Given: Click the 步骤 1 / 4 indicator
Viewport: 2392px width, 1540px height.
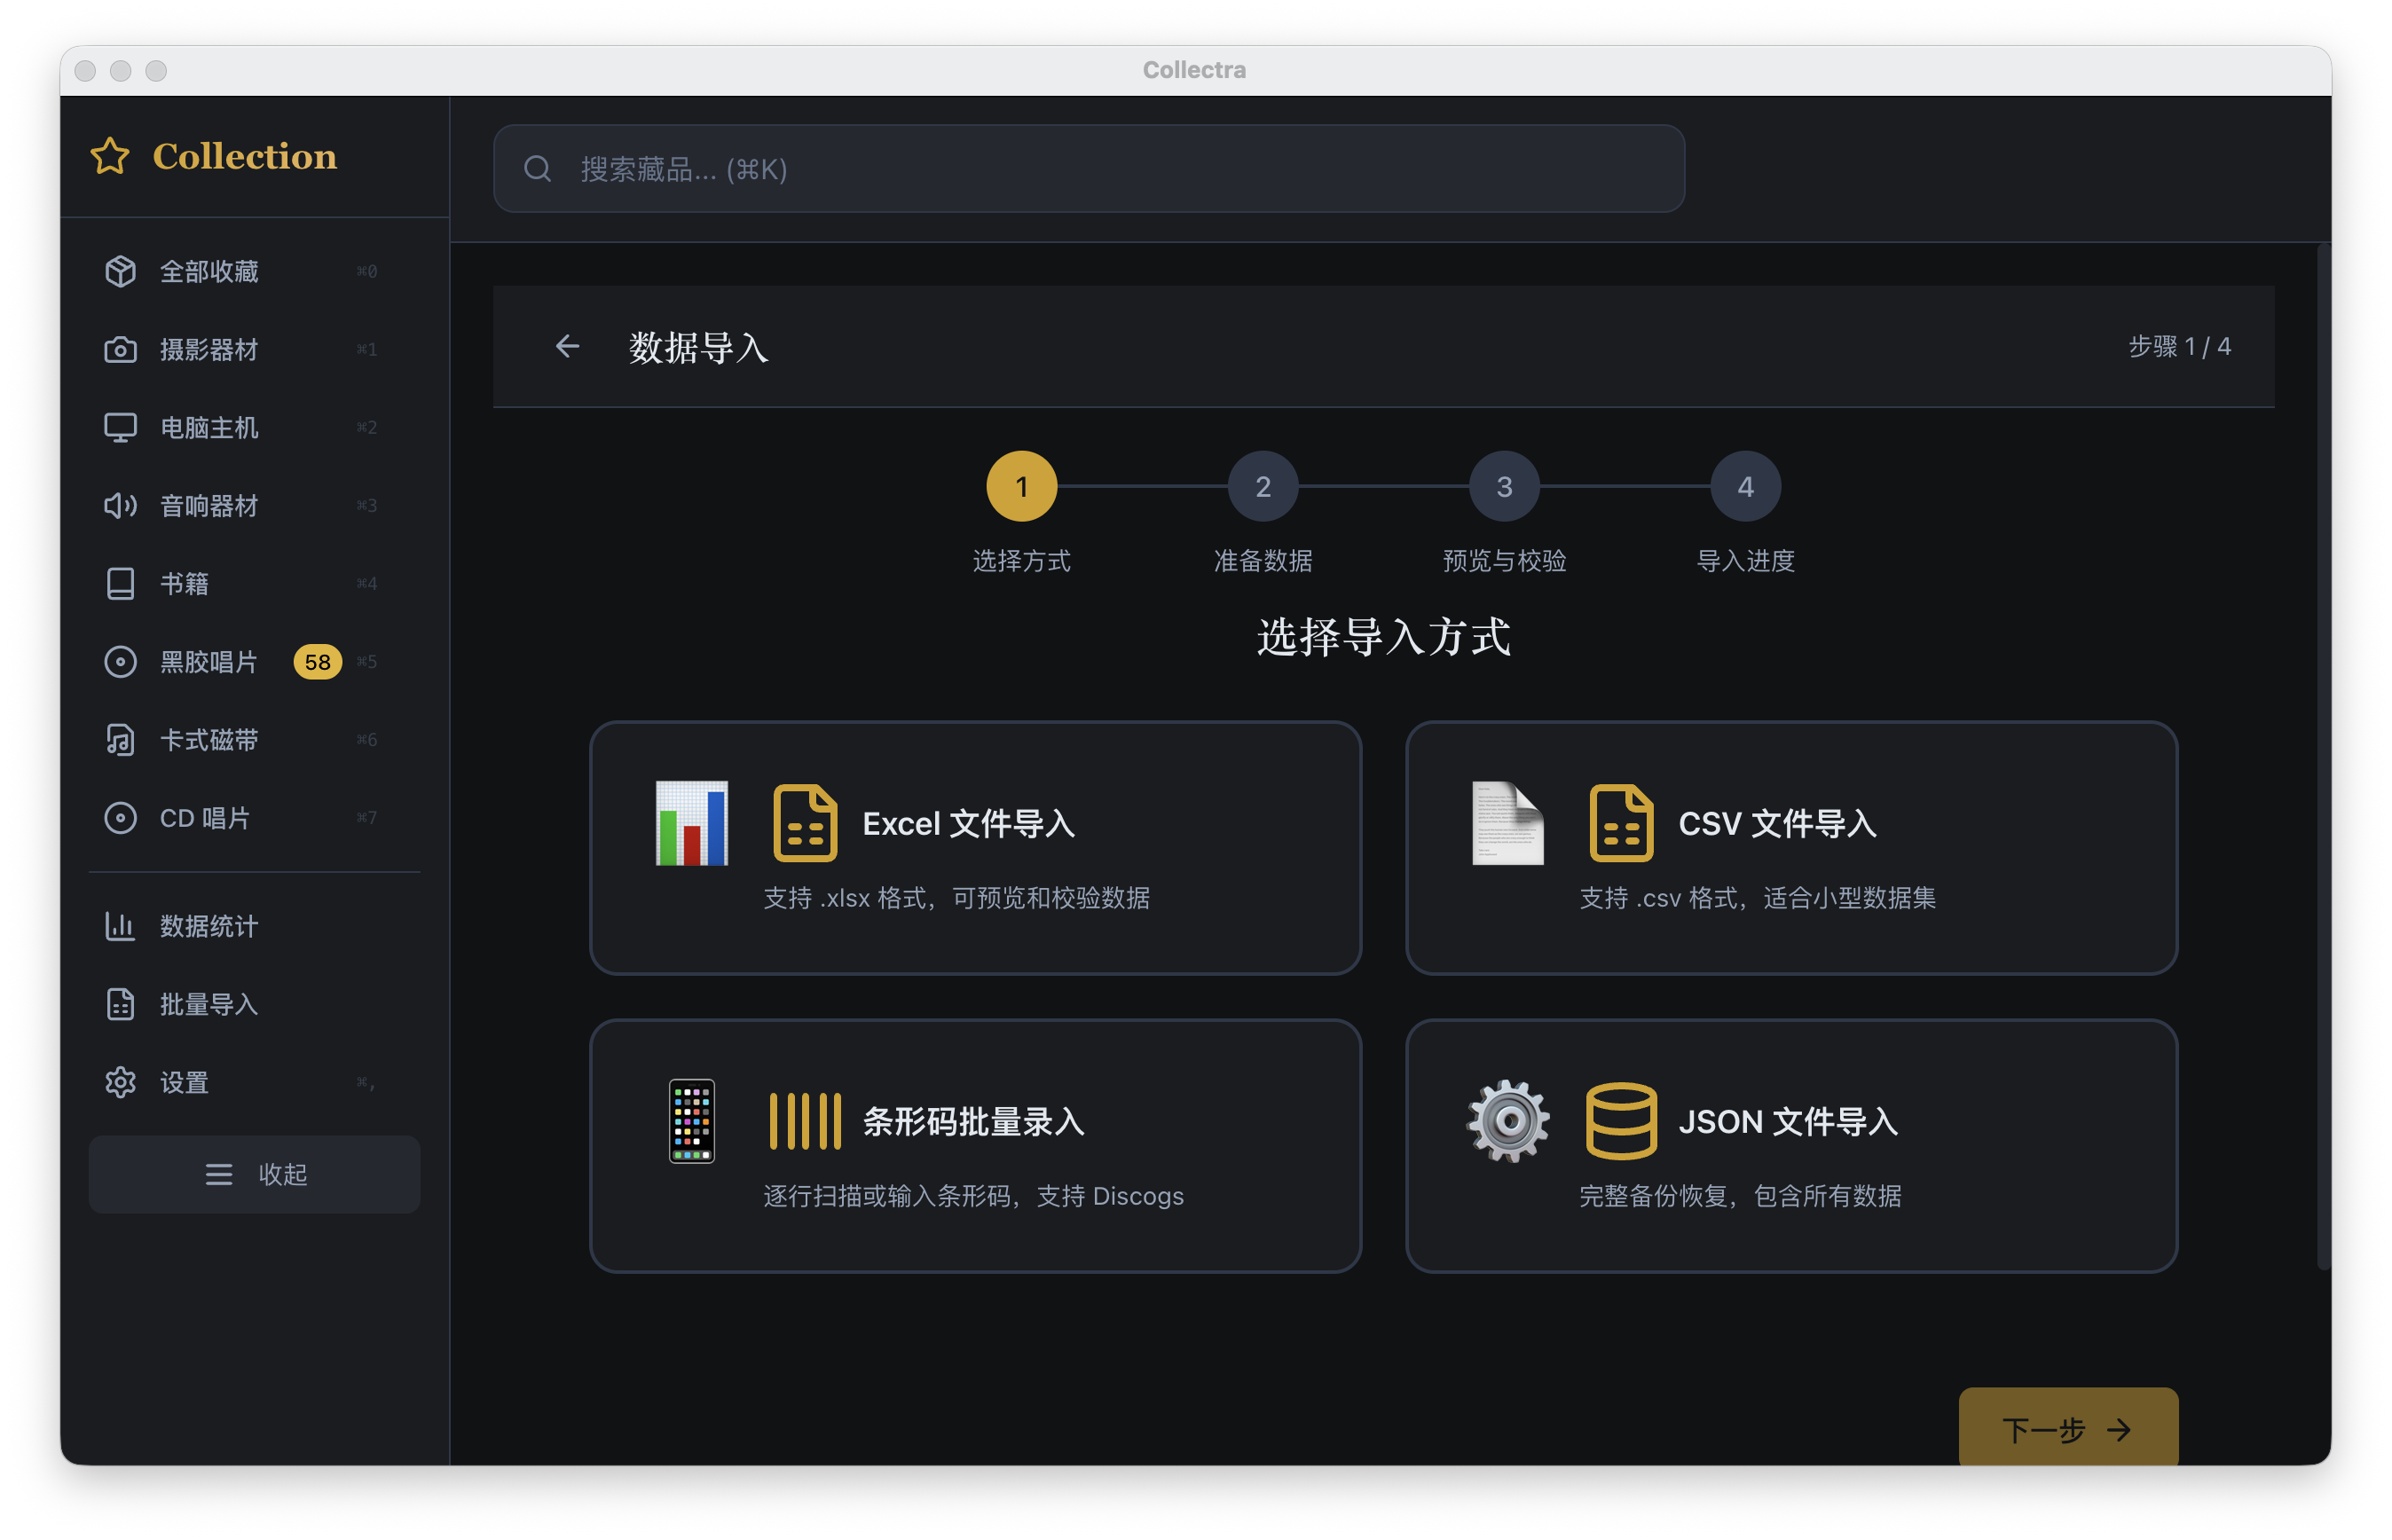Looking at the screenshot, I should pos(2178,346).
